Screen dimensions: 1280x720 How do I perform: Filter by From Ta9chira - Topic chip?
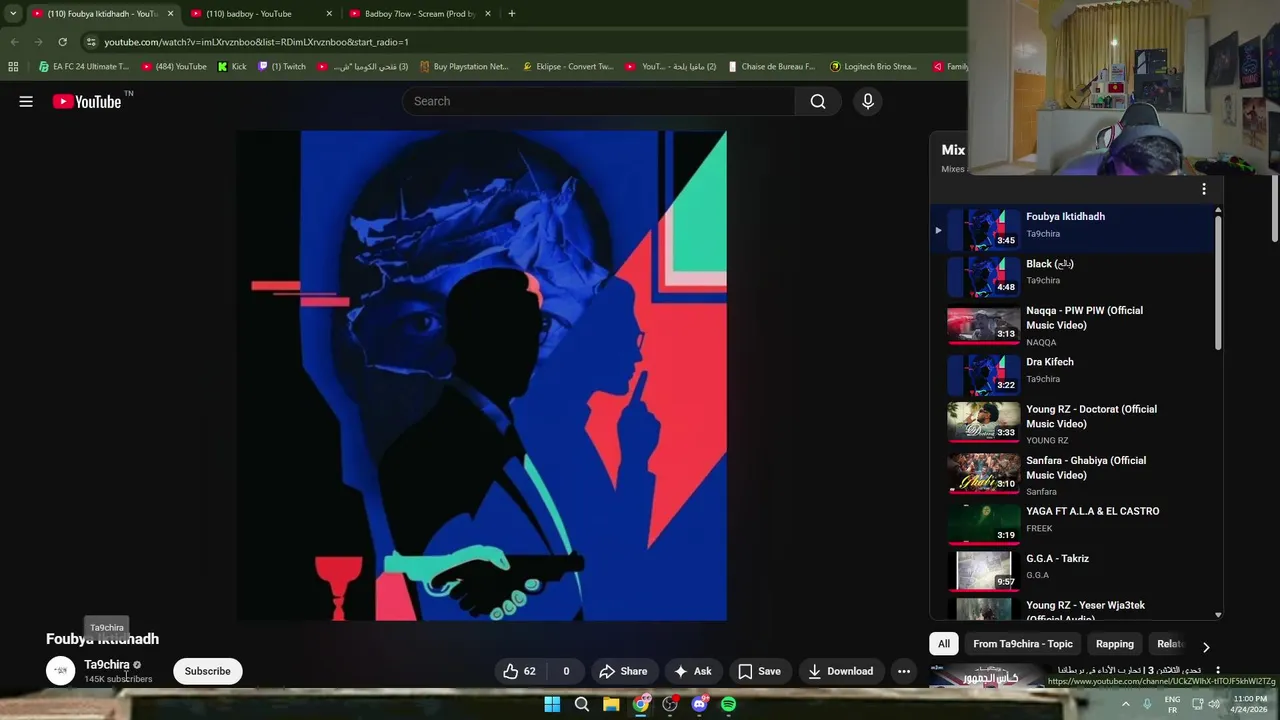click(1022, 644)
